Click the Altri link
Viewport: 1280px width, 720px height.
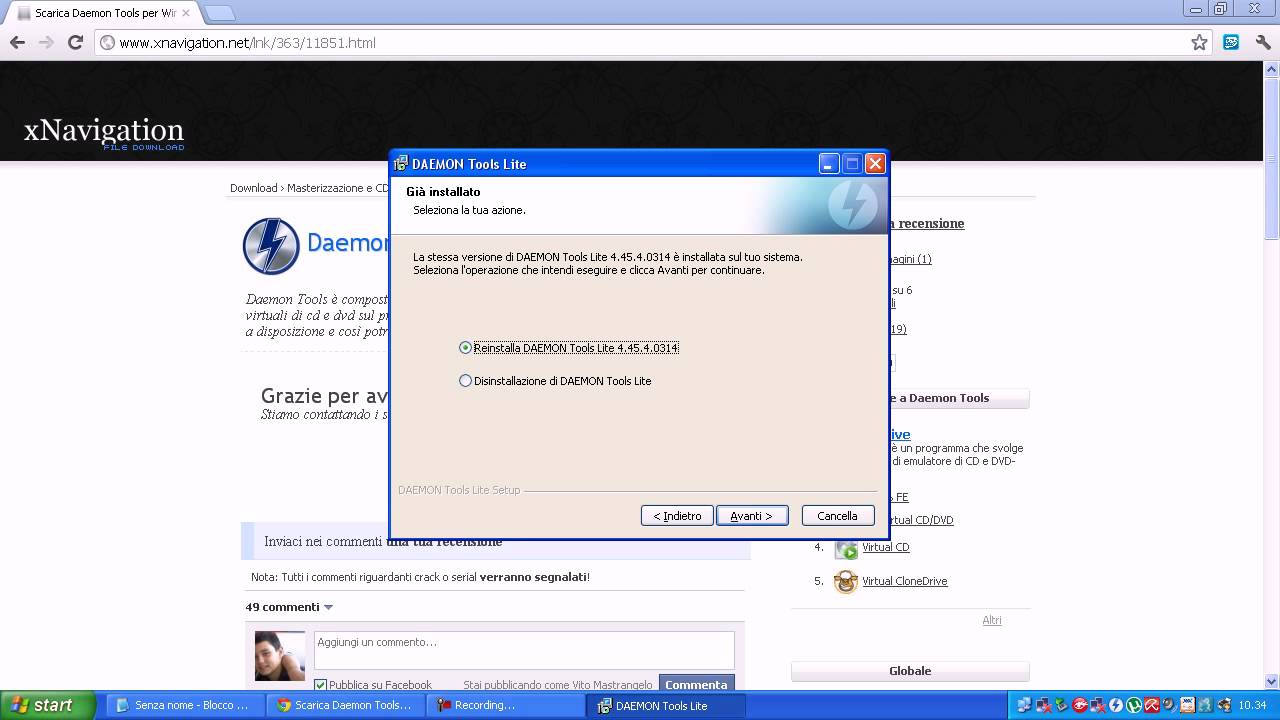click(992, 620)
